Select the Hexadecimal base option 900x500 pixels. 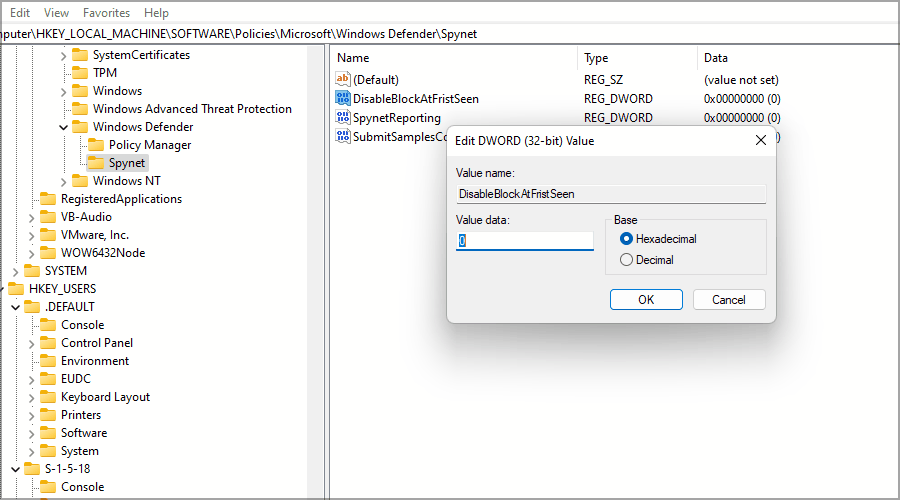tap(627, 239)
